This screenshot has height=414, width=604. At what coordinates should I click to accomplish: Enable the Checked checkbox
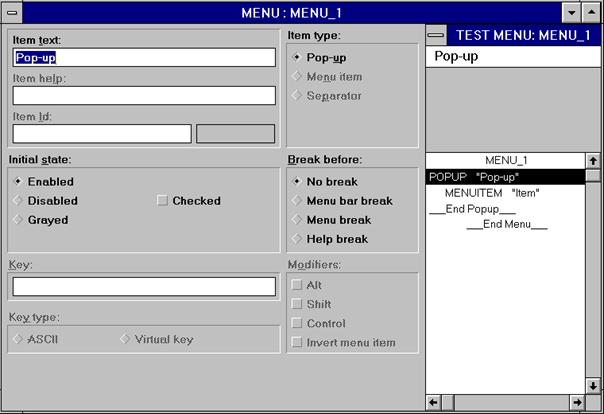point(163,201)
